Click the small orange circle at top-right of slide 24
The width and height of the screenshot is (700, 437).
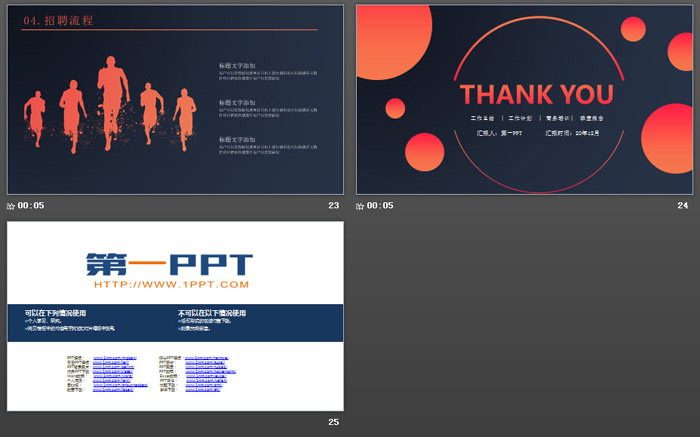(633, 31)
